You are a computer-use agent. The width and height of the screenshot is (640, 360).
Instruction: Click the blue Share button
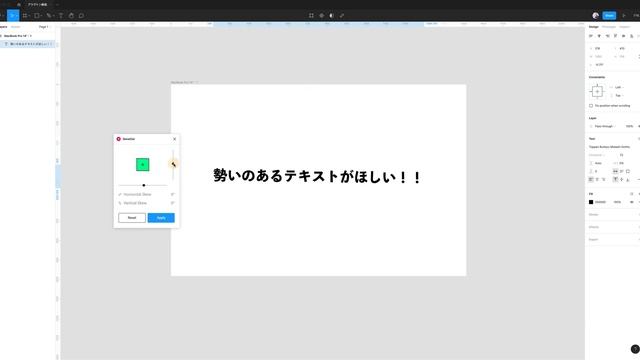609,16
